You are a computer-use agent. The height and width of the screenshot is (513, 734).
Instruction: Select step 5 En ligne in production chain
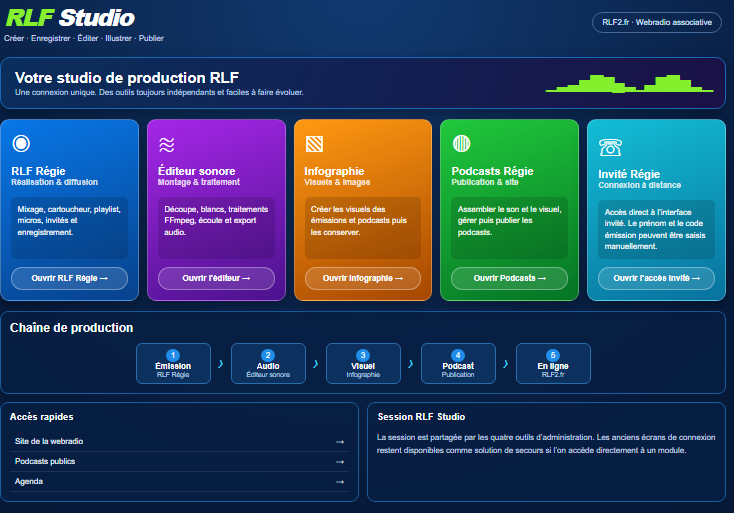pyautogui.click(x=553, y=364)
